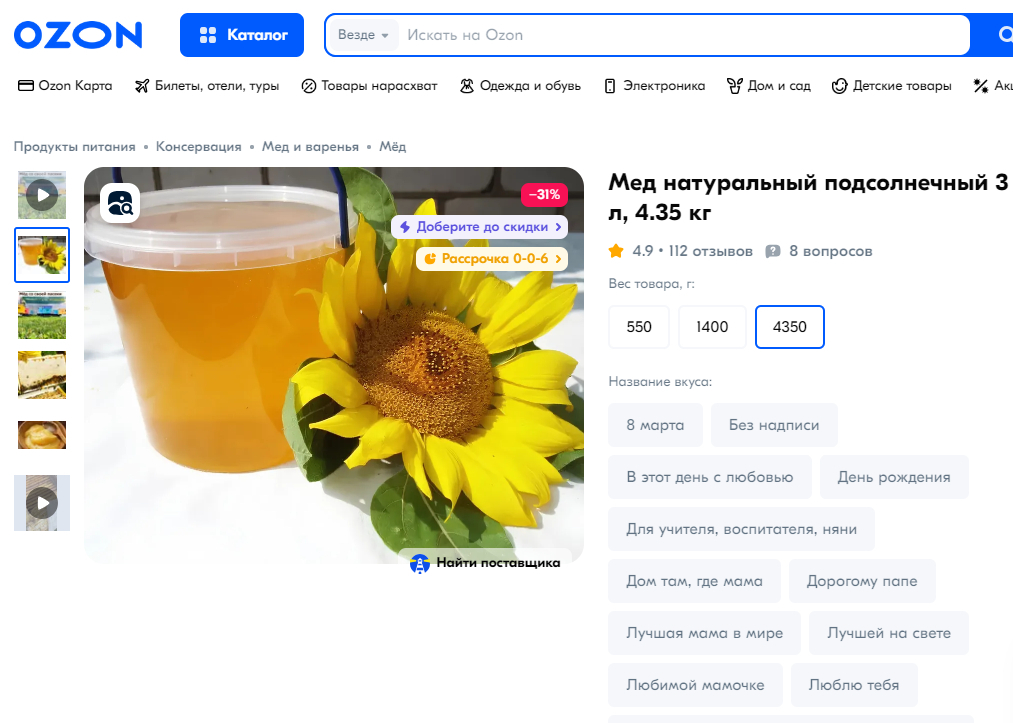Screen dimensions: 1013x723
Task: Open Ozon Карта from top navigation
Action: 65,86
